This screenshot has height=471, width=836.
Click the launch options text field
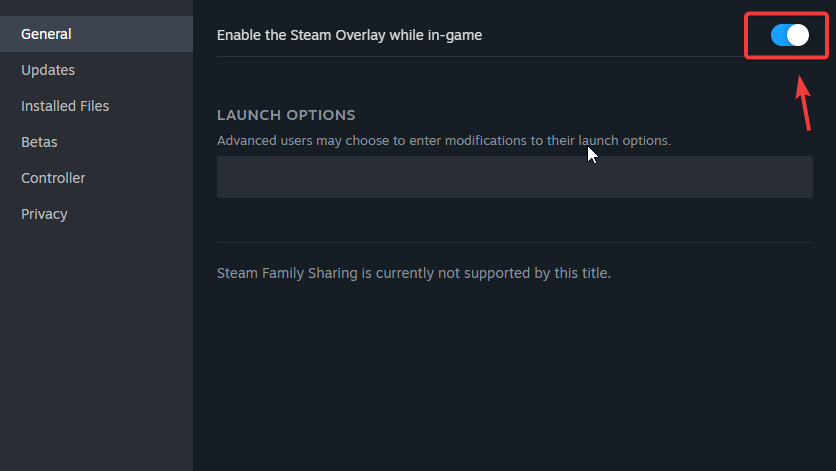pyautogui.click(x=514, y=177)
